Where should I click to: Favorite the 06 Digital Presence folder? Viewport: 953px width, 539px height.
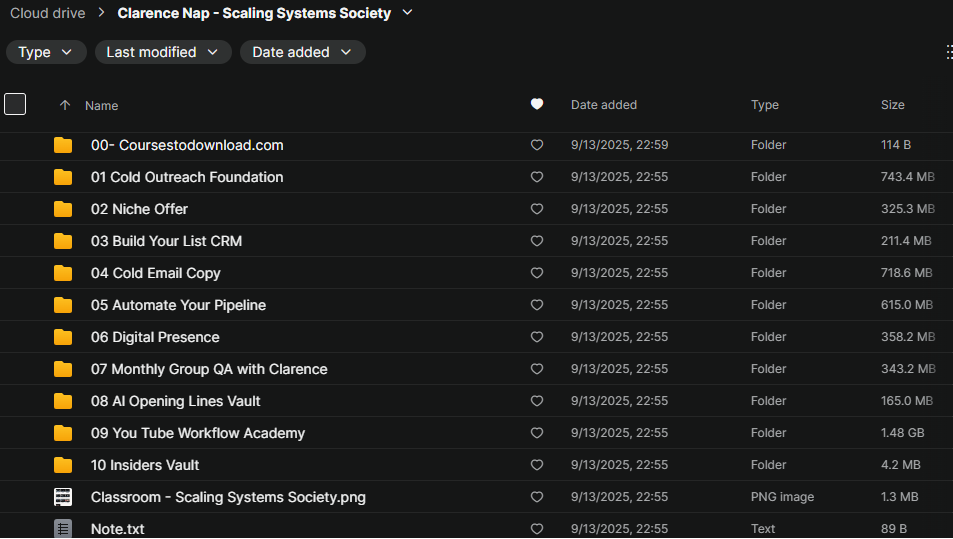coord(537,337)
